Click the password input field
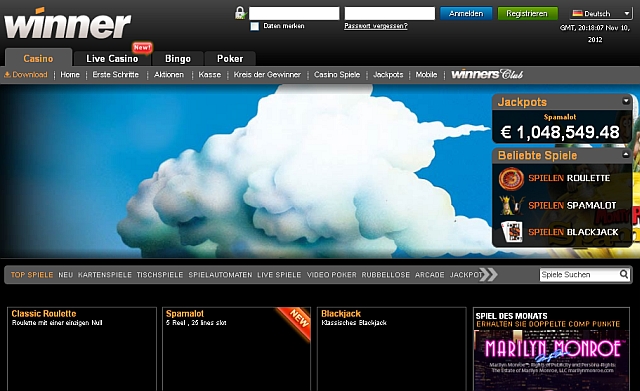640x391 pixels. [389, 13]
